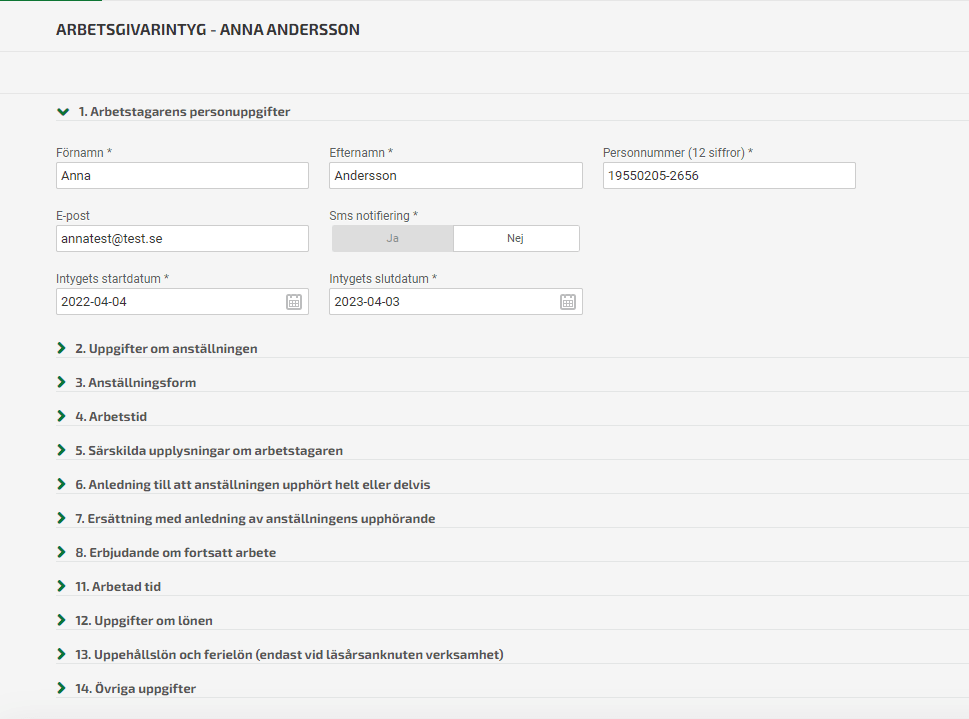Open calendar picker for Intygets startdatum
Image resolution: width=969 pixels, height=719 pixels.
294,302
